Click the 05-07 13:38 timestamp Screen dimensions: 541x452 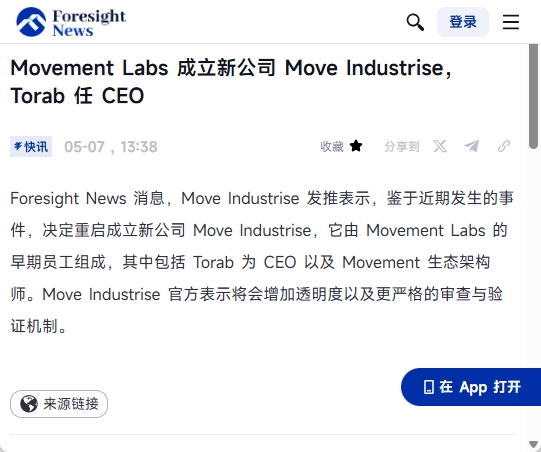pyautogui.click(x=111, y=147)
